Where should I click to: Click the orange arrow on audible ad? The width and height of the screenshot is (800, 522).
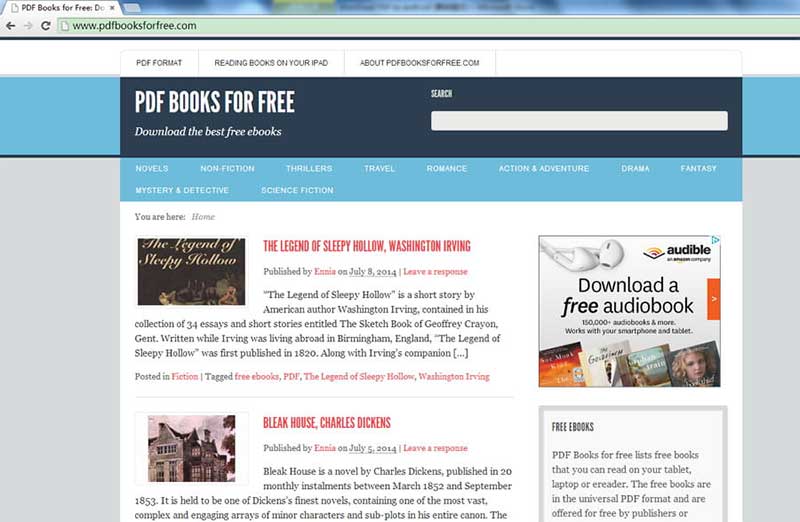point(714,299)
